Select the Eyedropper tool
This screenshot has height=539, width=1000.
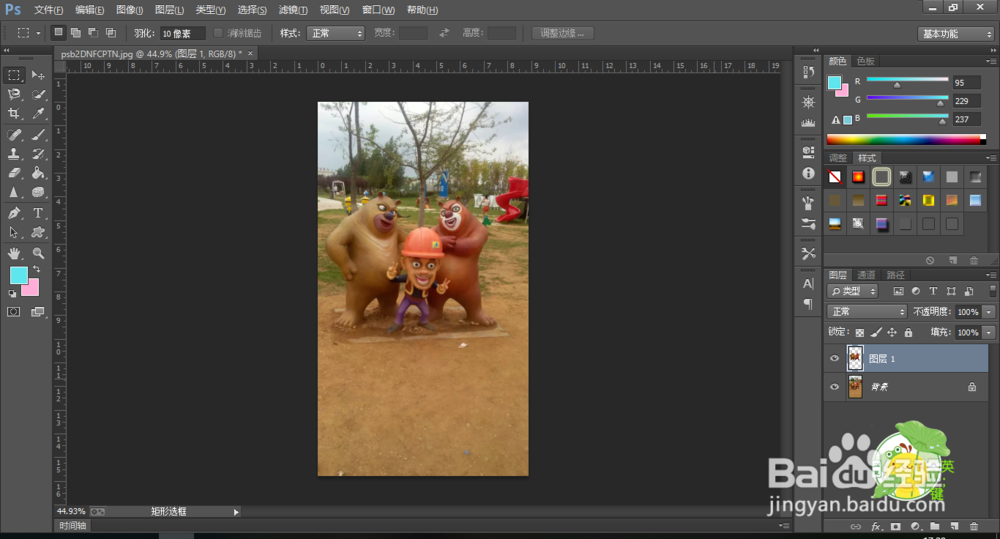[x=38, y=114]
